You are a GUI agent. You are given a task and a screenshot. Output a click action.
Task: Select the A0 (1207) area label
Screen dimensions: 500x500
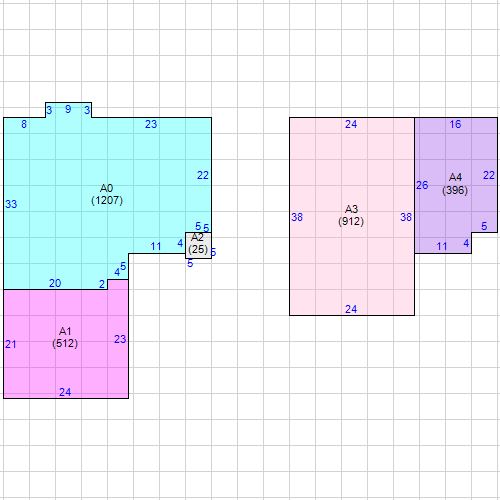[107, 194]
